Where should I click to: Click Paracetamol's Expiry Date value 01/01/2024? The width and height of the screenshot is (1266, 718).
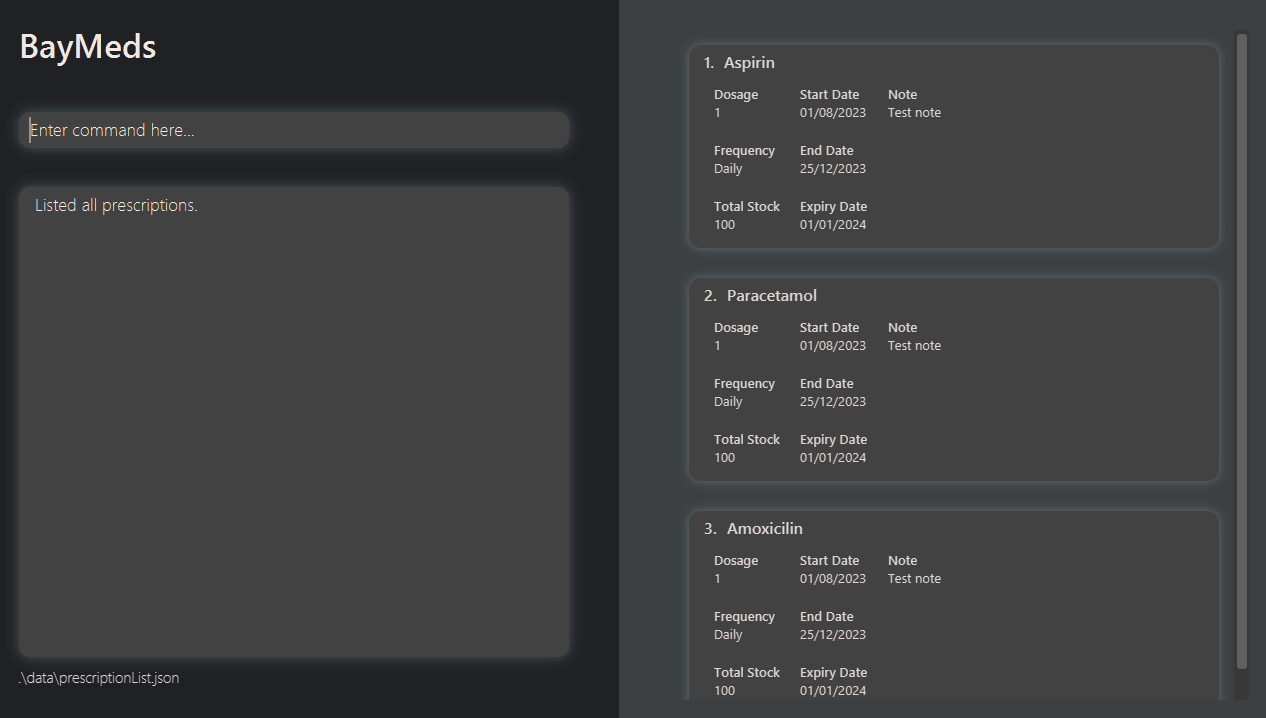click(833, 458)
